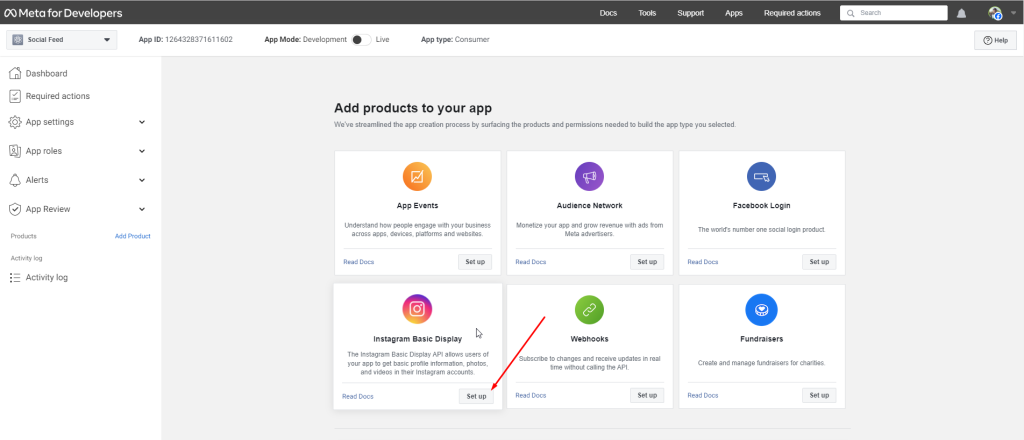Open the Social Feed app selector dropdown
Viewport: 1024px width, 440px height.
click(61, 40)
